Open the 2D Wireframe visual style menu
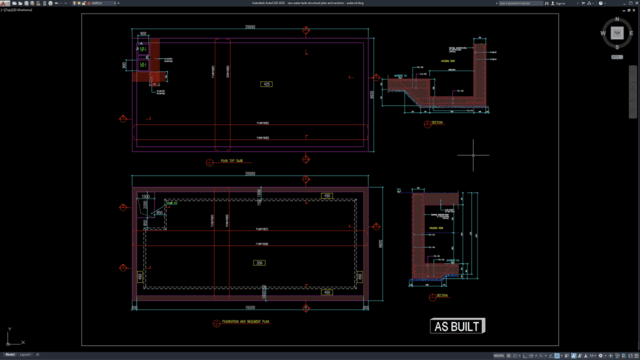This screenshot has height=360, width=640. point(21,10)
